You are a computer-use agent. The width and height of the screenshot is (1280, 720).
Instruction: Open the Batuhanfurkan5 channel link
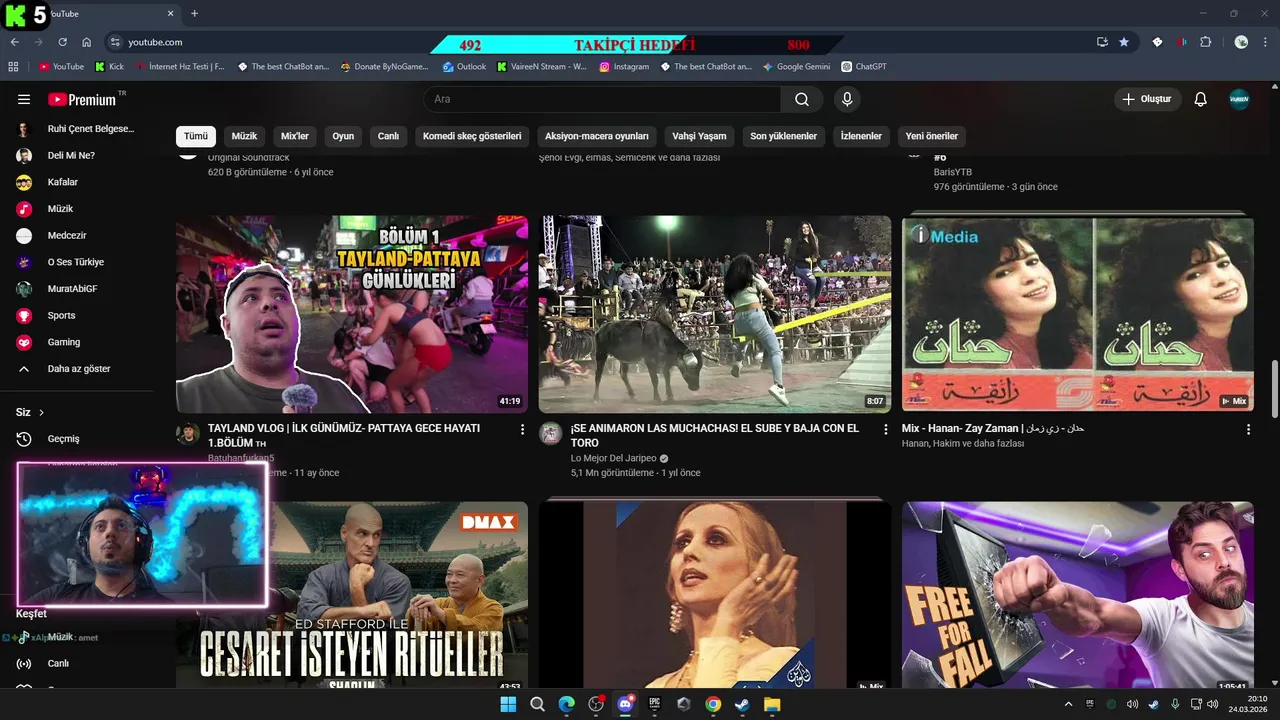(x=241, y=458)
